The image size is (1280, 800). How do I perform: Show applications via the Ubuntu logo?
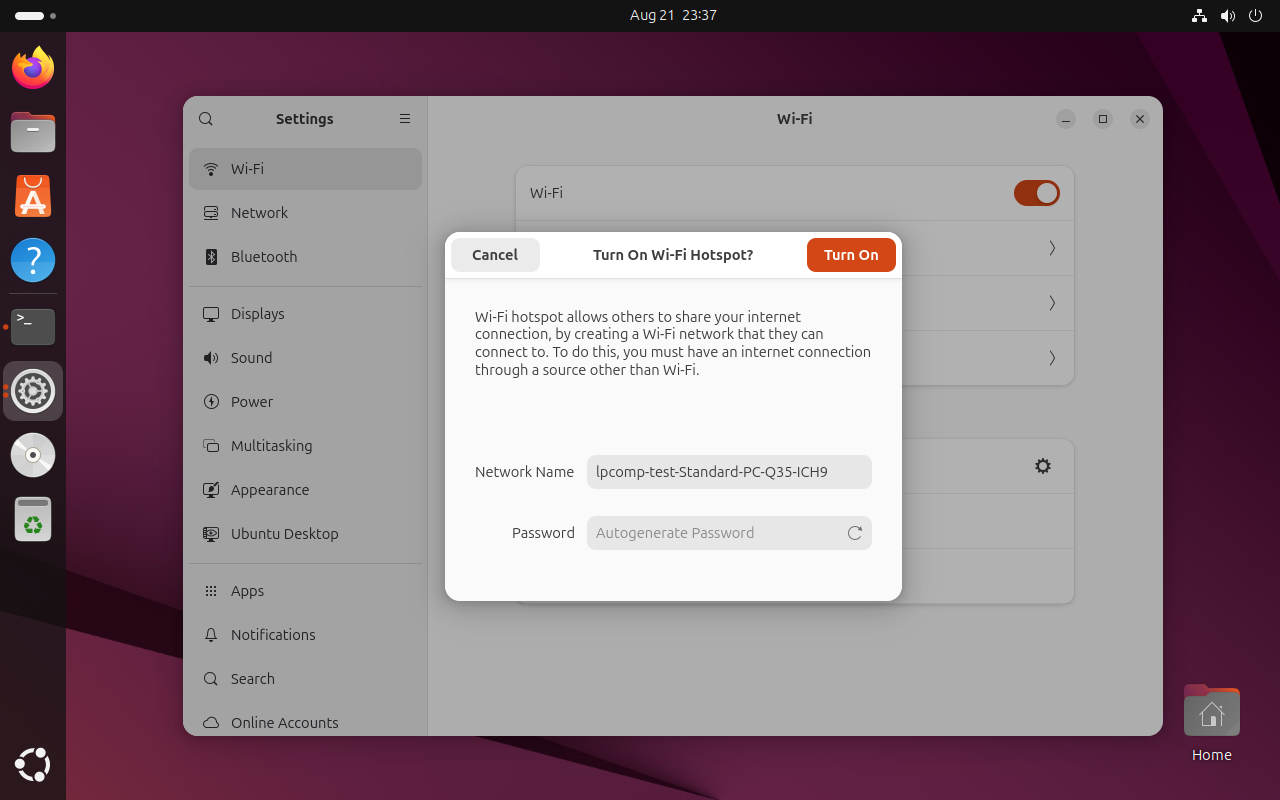(33, 765)
